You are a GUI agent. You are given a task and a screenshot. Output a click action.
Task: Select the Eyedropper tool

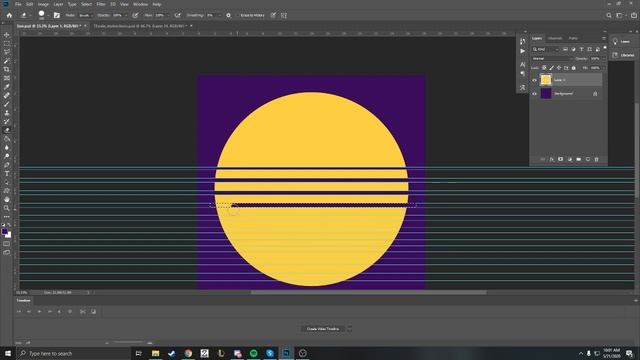(7, 87)
